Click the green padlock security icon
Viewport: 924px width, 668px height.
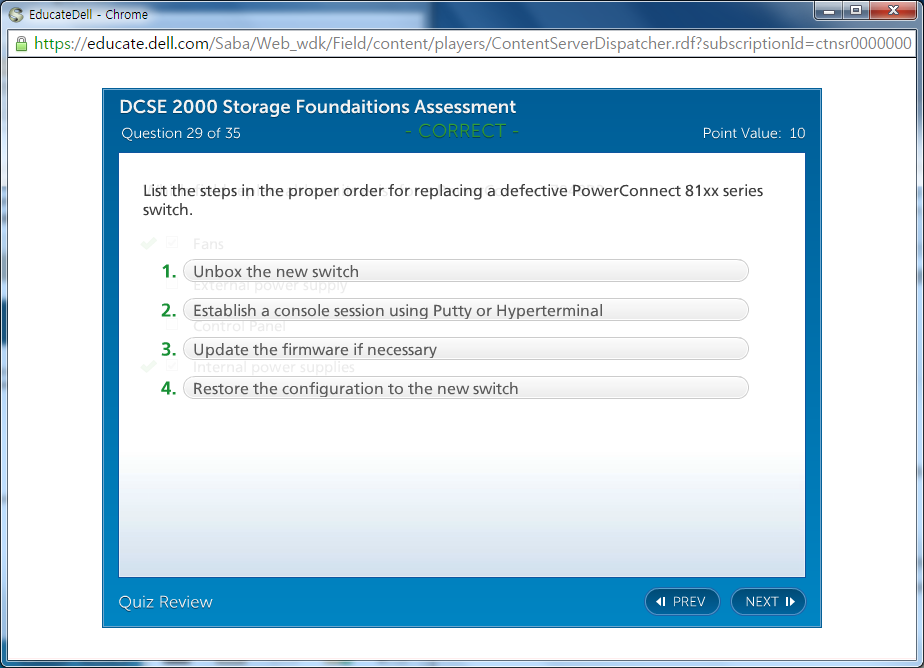(x=21, y=44)
